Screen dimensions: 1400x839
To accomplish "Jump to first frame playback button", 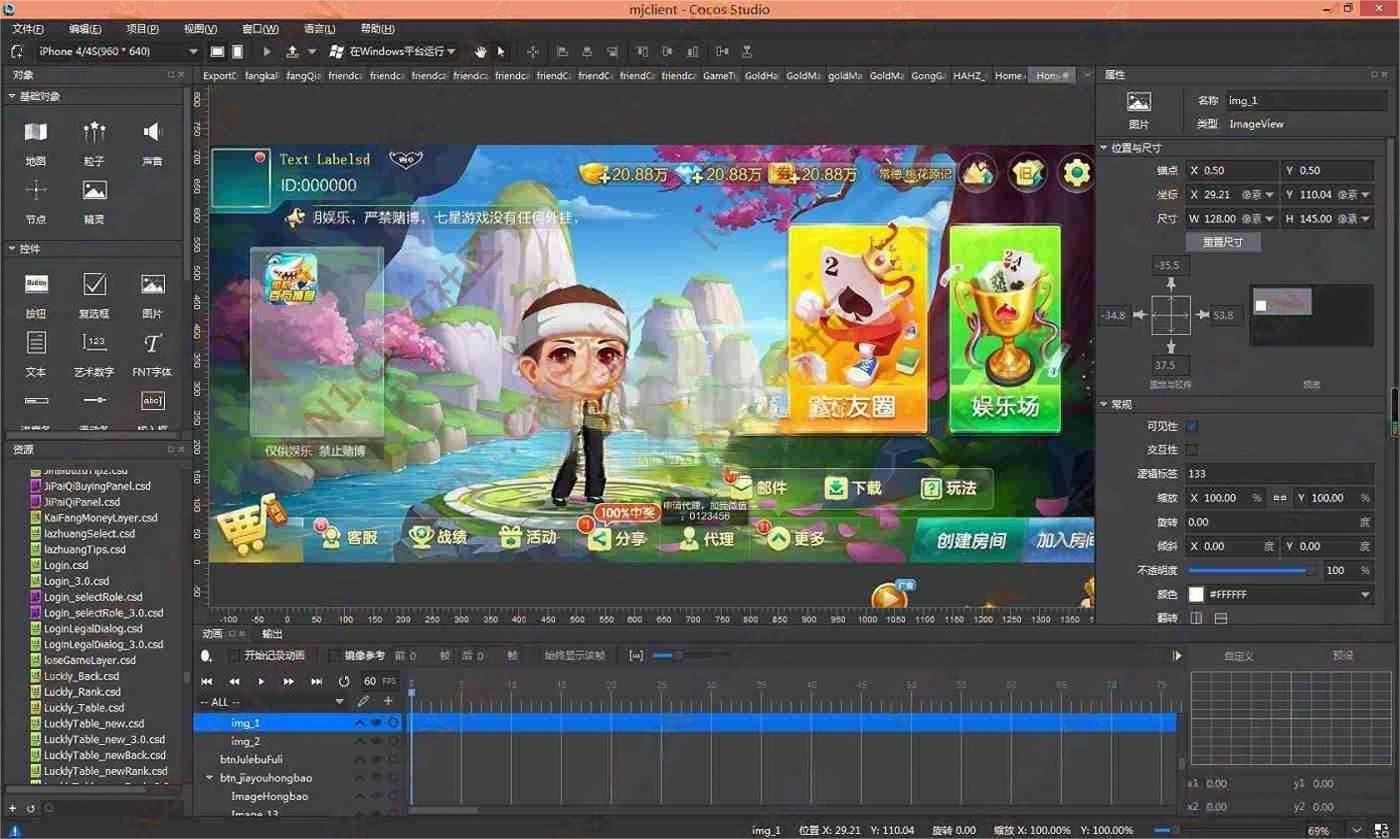I will 207,681.
